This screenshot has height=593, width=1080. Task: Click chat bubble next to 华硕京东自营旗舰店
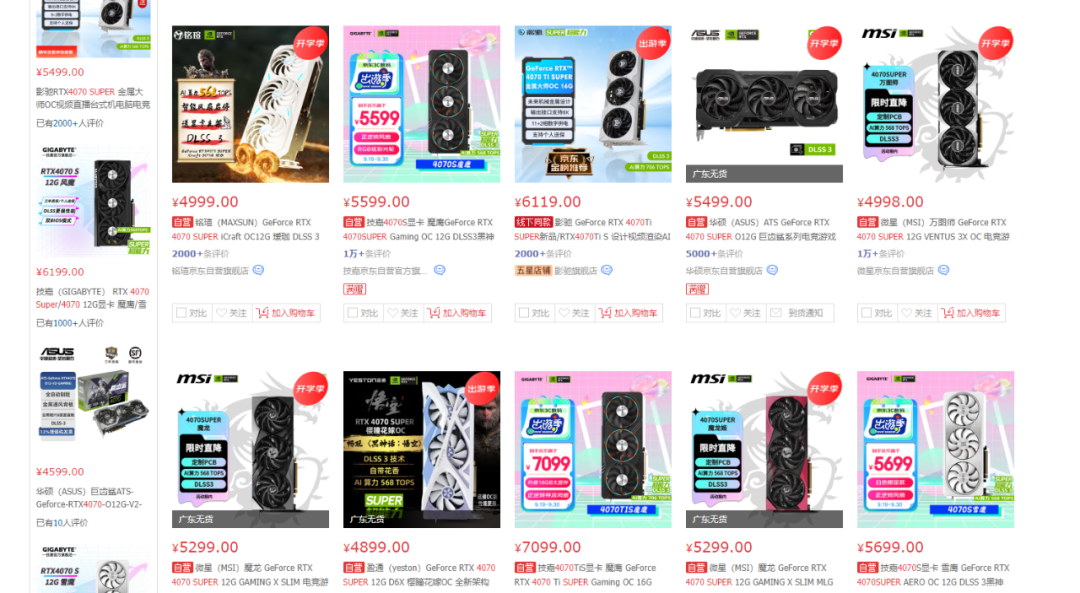772,270
